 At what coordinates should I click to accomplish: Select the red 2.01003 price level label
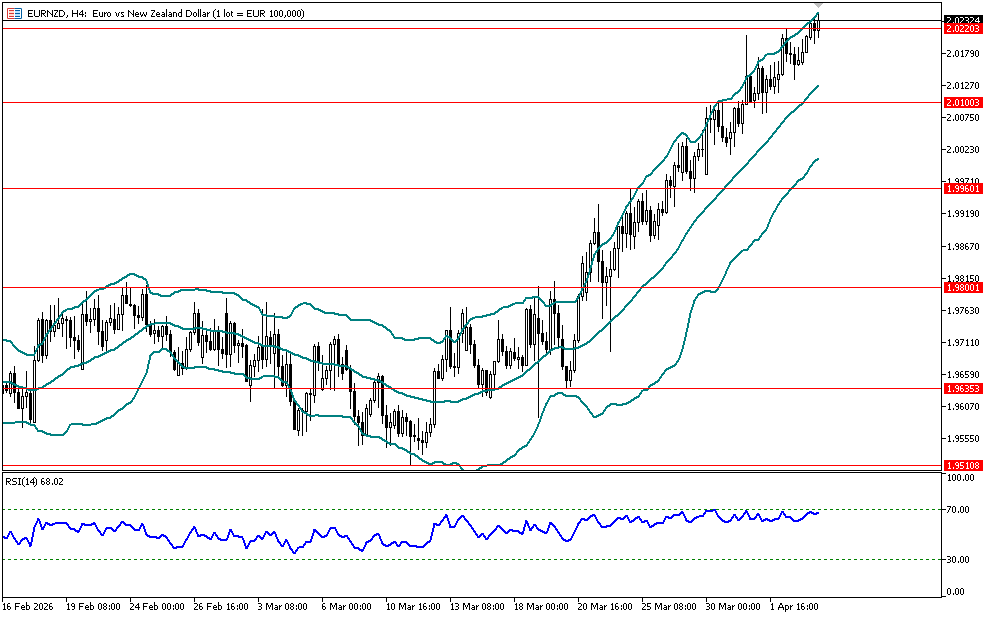click(x=963, y=102)
